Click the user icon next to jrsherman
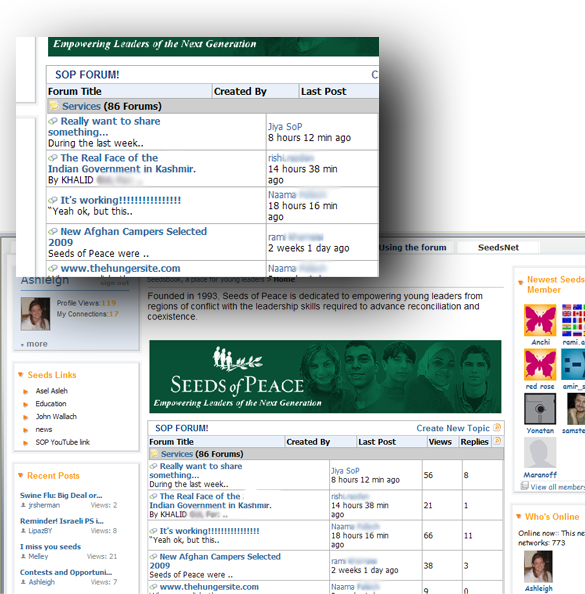The width and height of the screenshot is (585, 594). 23,505
